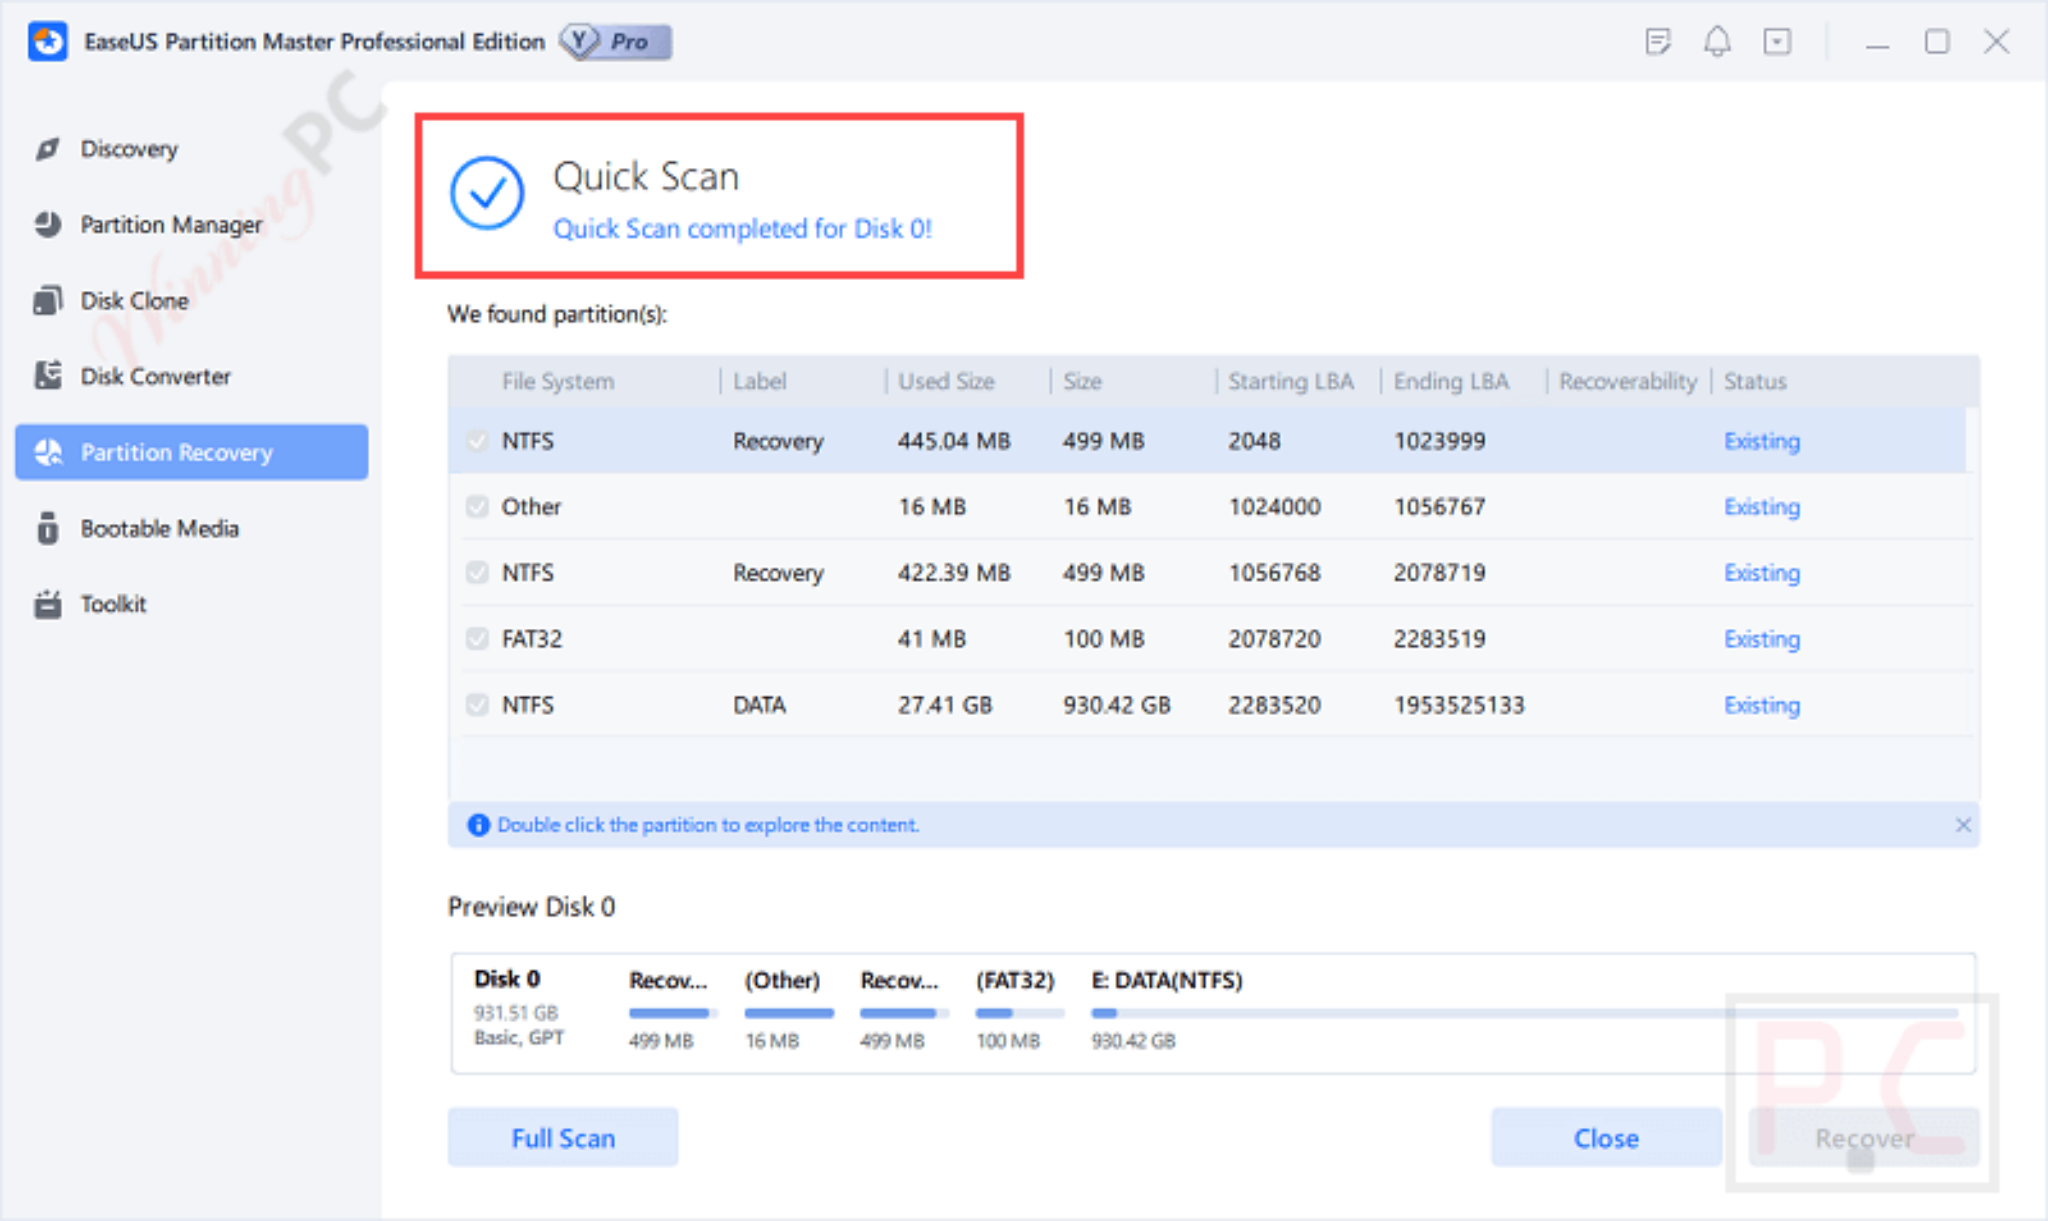Expand the window options dropdown arrow
The width and height of the screenshot is (2048, 1221).
coord(1778,41)
